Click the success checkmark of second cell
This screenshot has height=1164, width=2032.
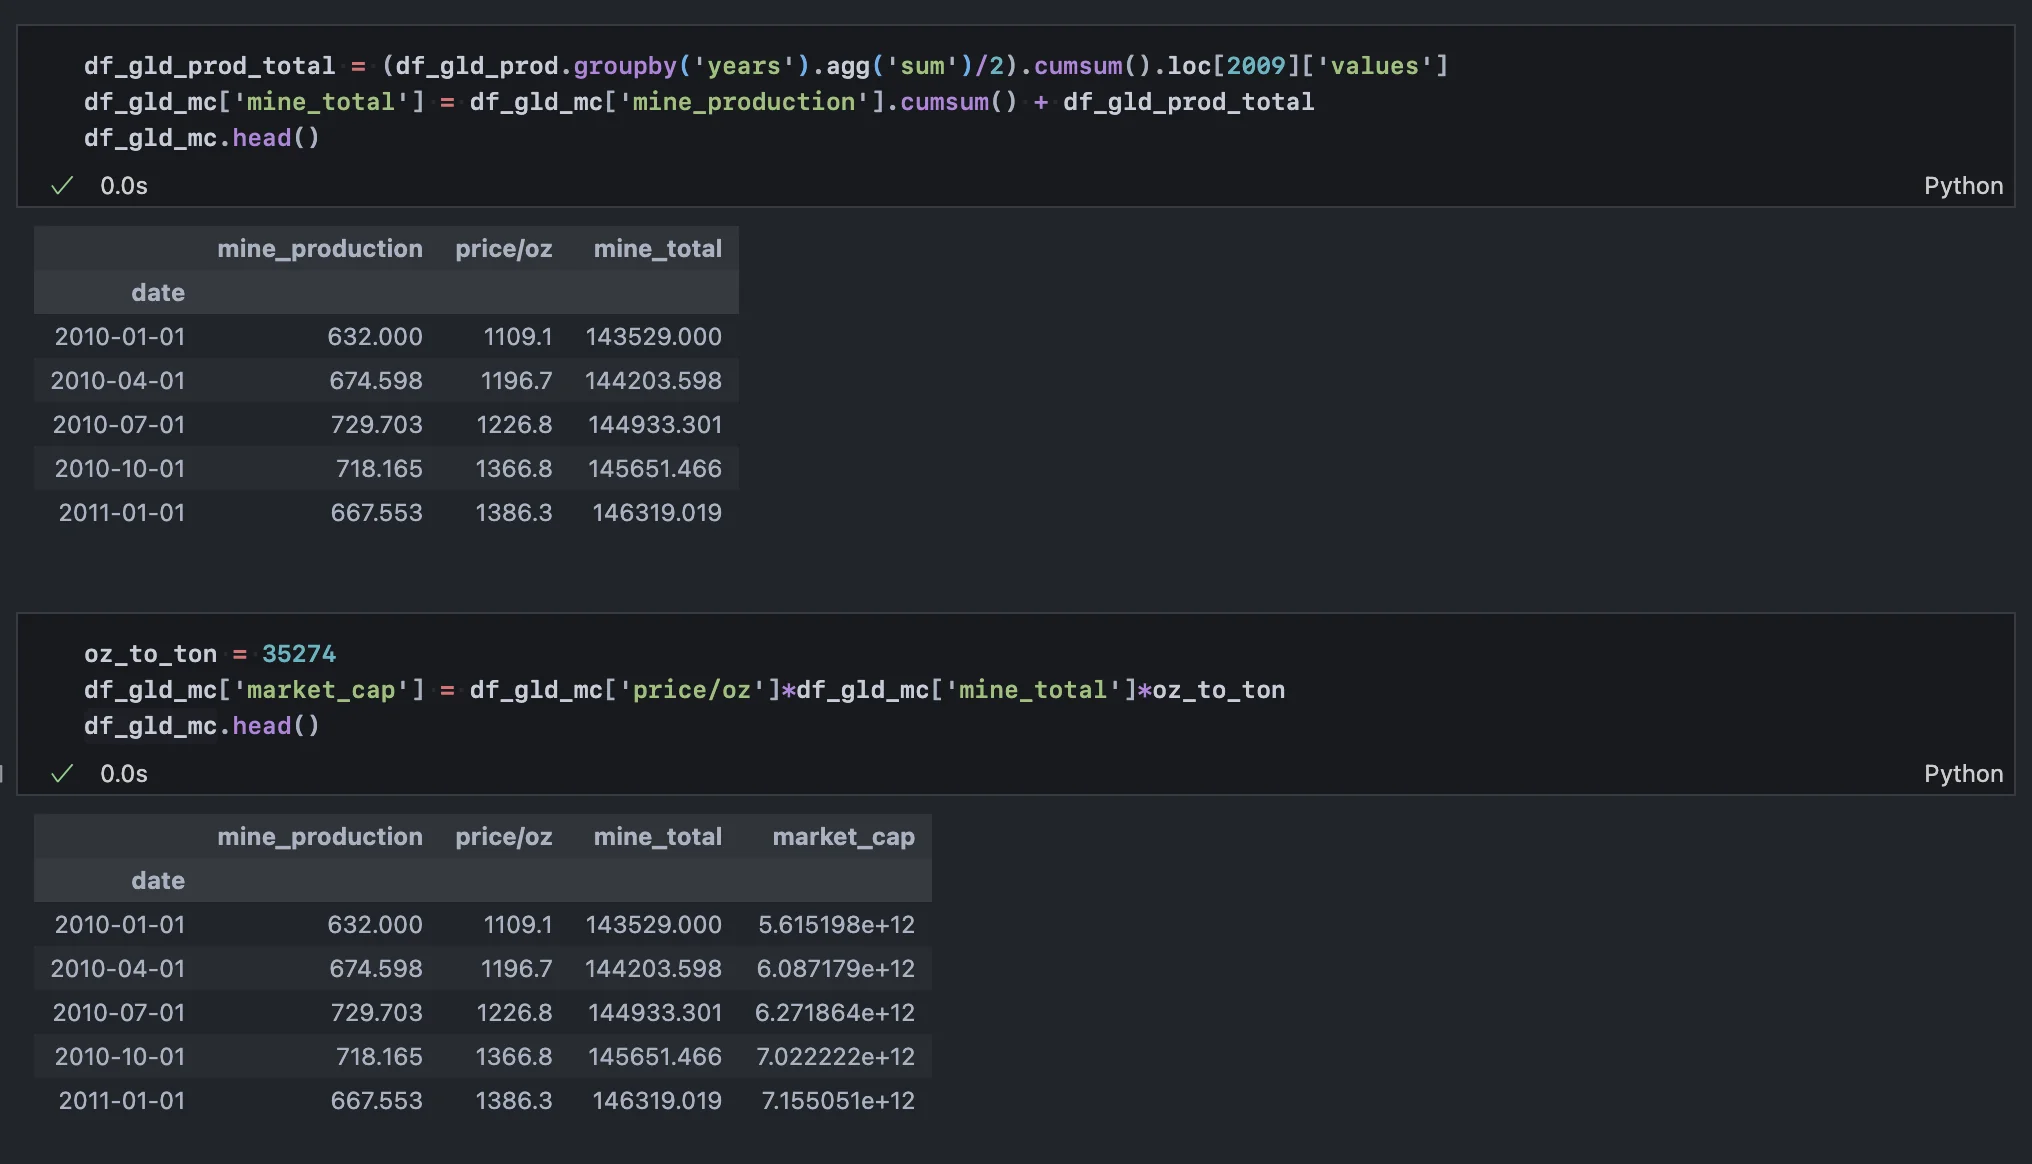pyautogui.click(x=62, y=774)
